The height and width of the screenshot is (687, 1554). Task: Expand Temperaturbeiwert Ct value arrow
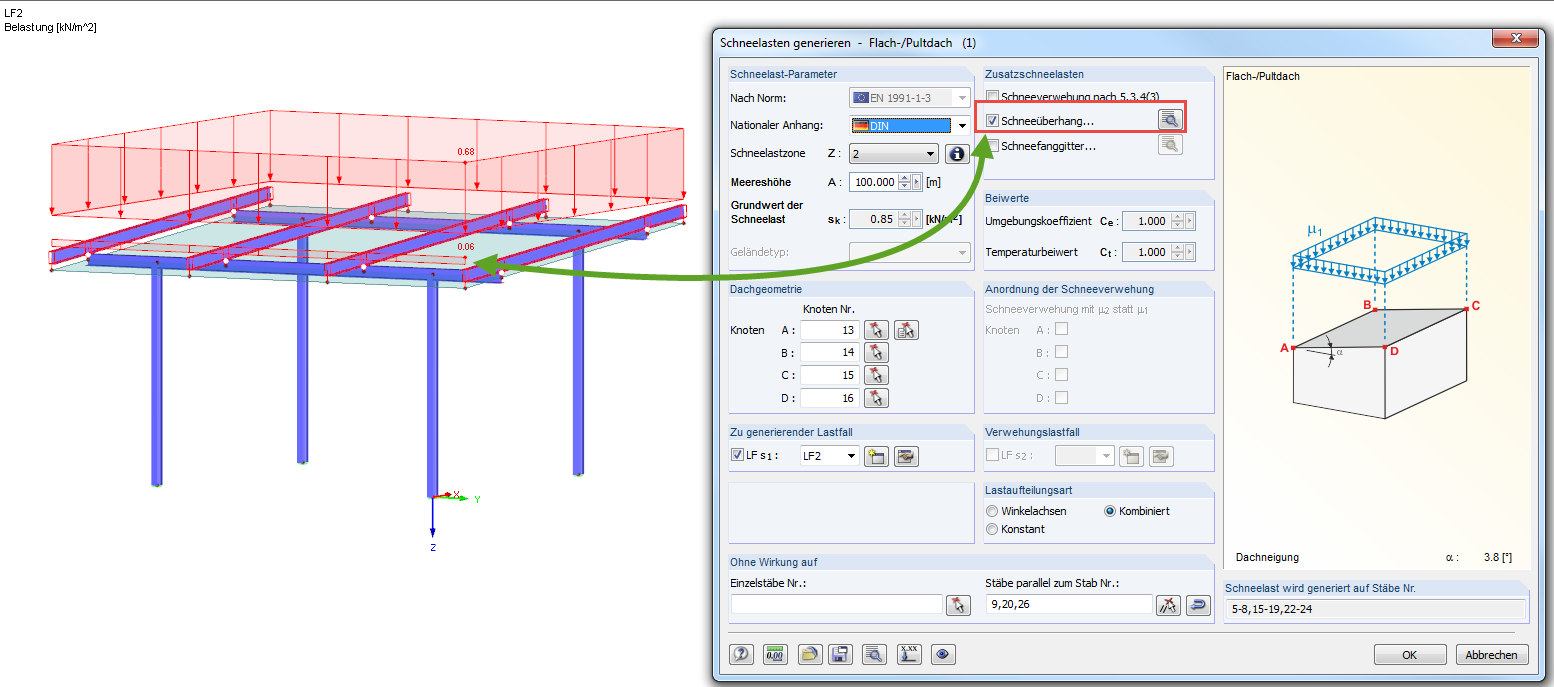[1190, 252]
